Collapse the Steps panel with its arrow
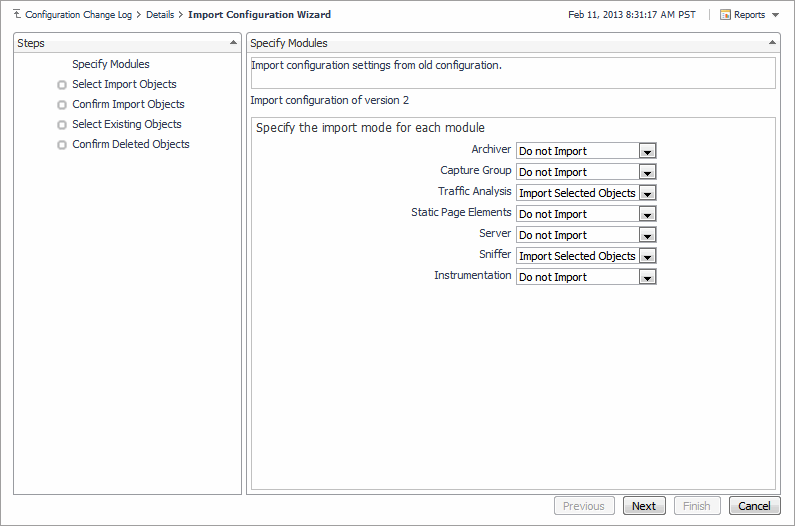 234,43
